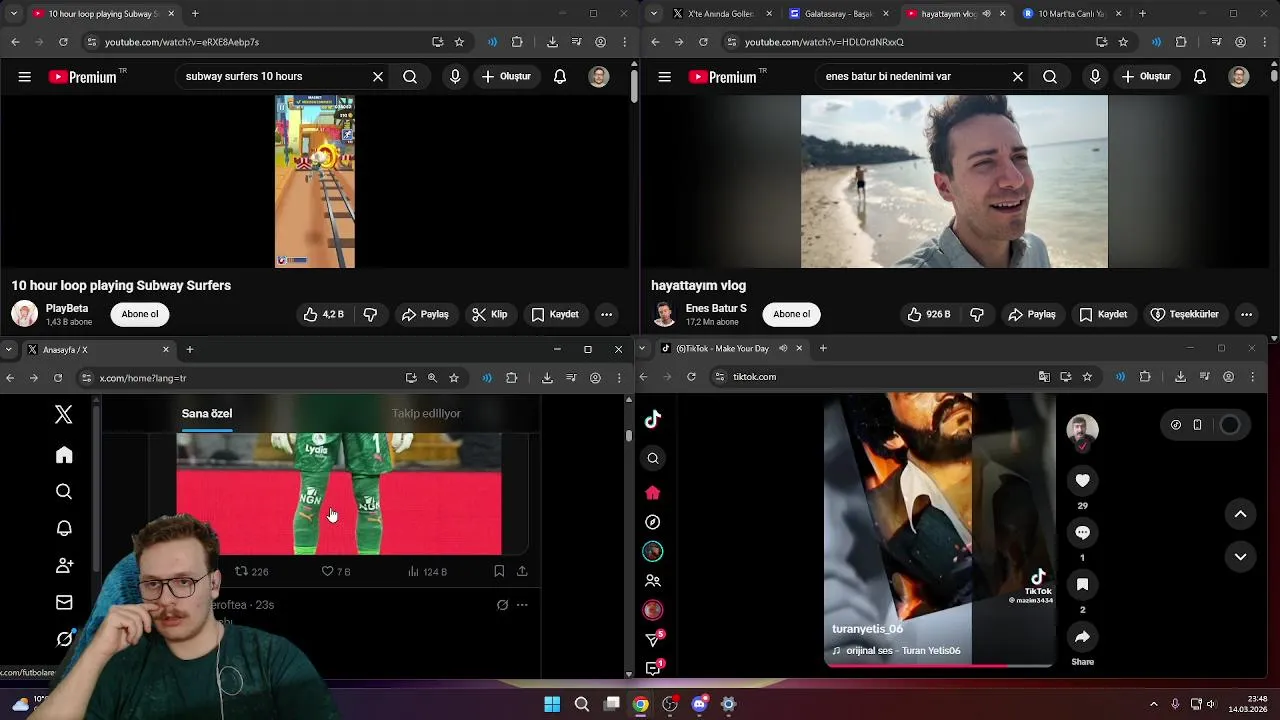Open Discord from the Windows taskbar
The image size is (1280, 720).
[699, 704]
